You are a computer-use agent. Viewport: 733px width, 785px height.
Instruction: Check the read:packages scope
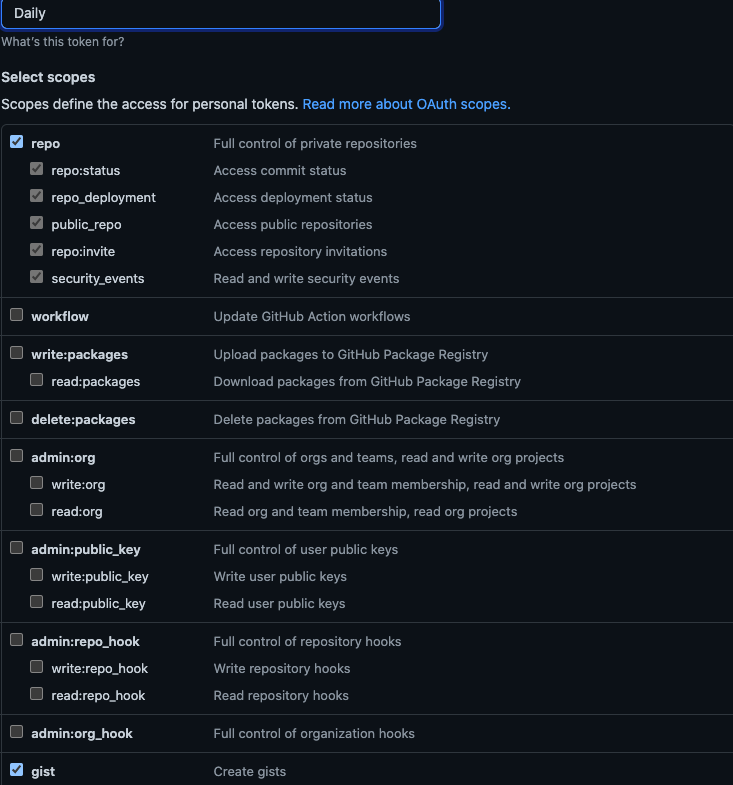point(37,380)
